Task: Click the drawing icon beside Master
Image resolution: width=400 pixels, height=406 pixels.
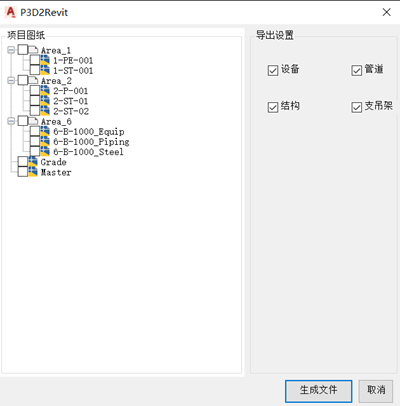Action: [x=33, y=172]
